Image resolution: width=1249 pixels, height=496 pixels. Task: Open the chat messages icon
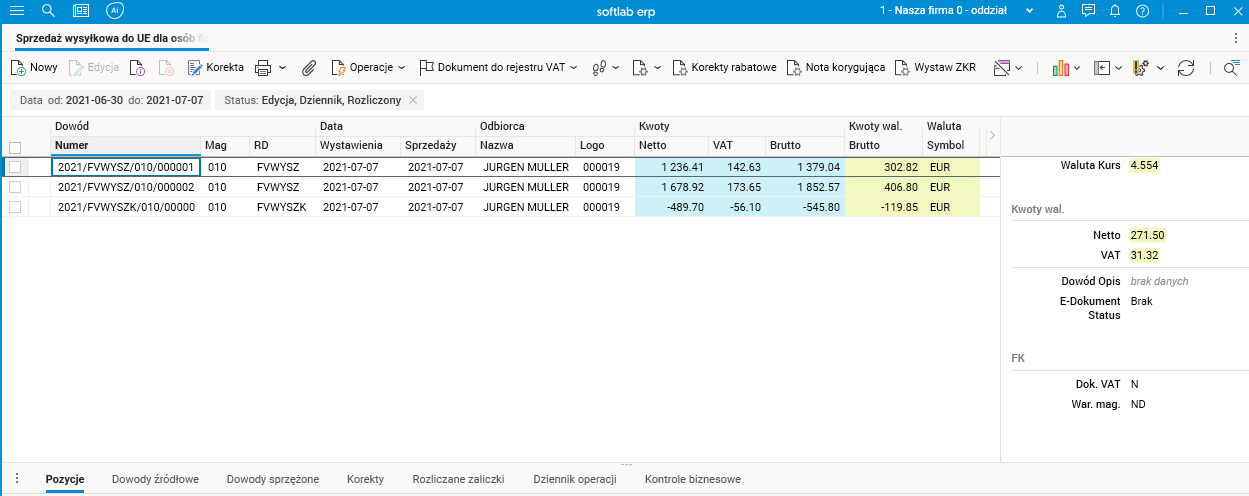1088,11
